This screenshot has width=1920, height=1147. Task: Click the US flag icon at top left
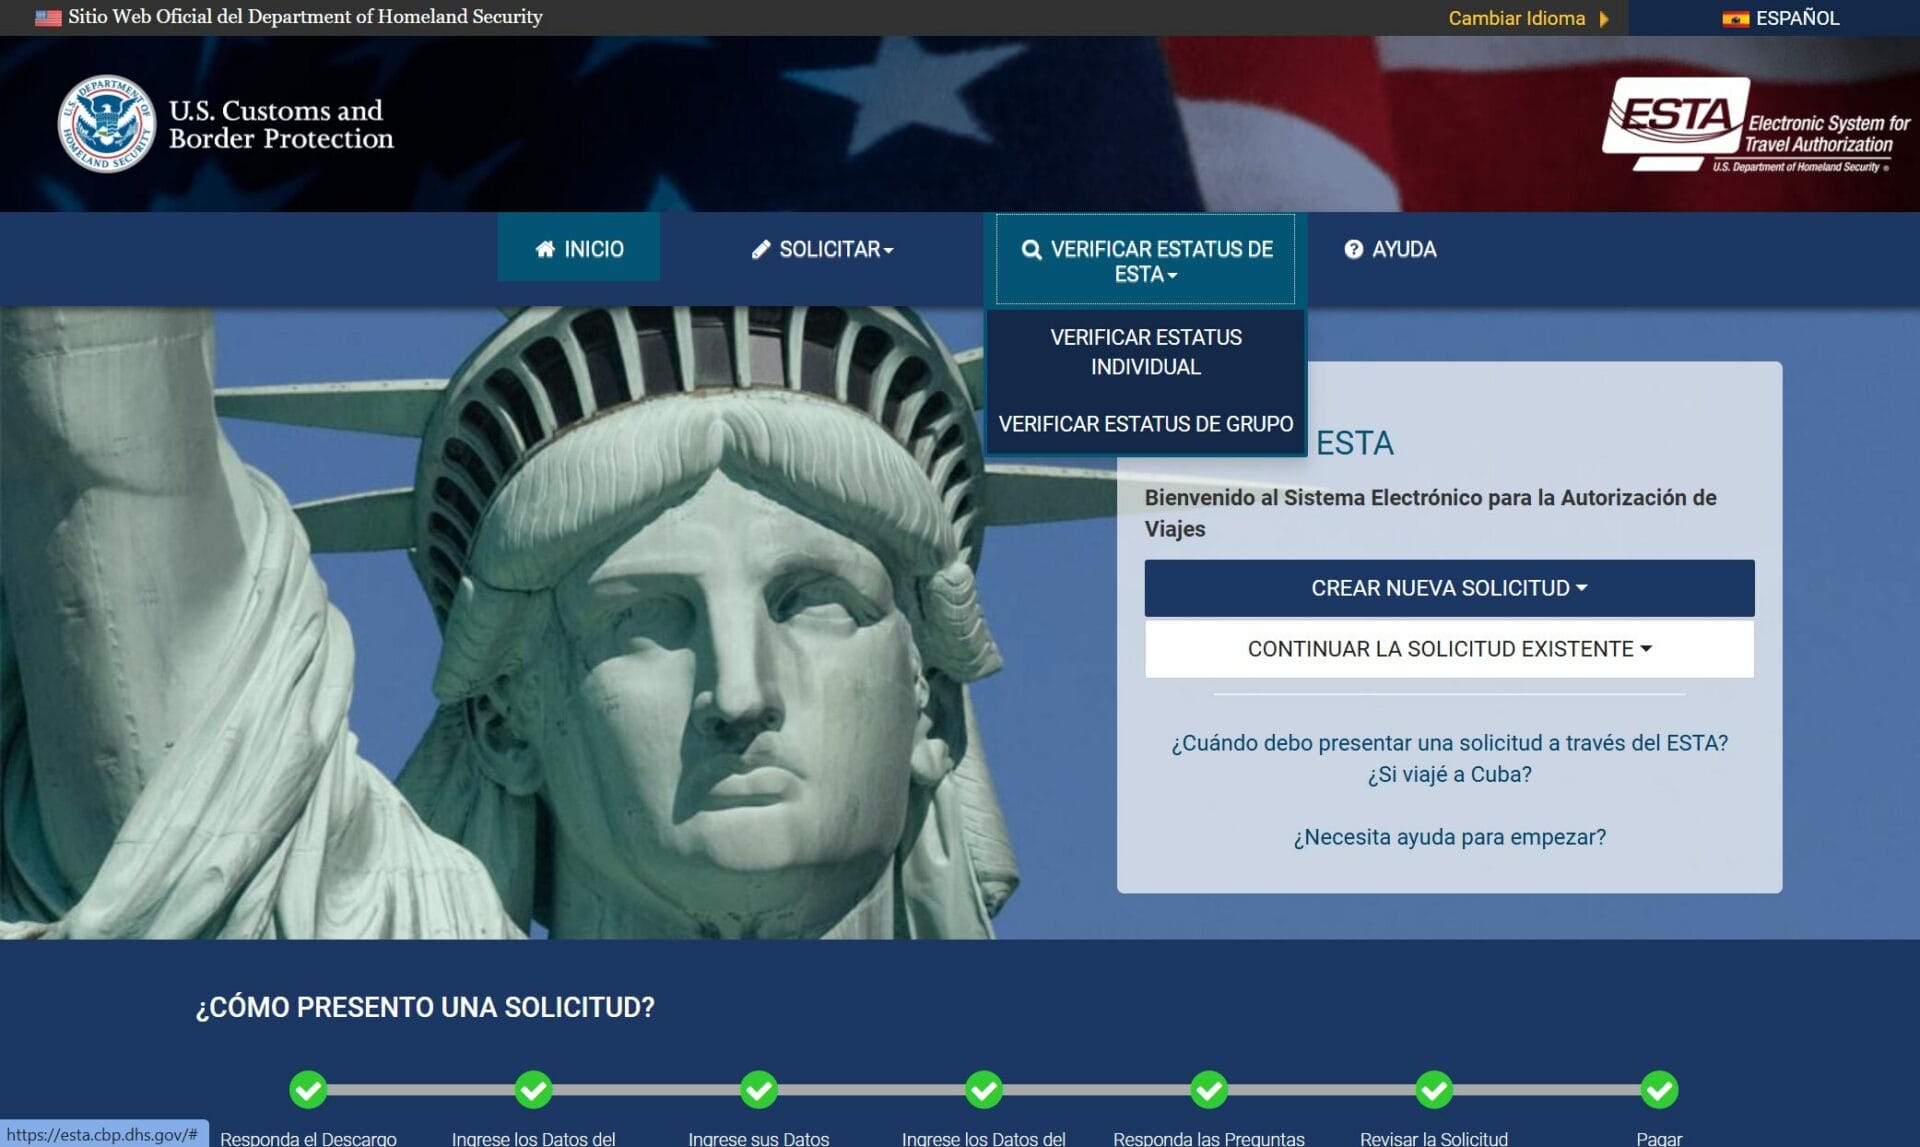[48, 18]
